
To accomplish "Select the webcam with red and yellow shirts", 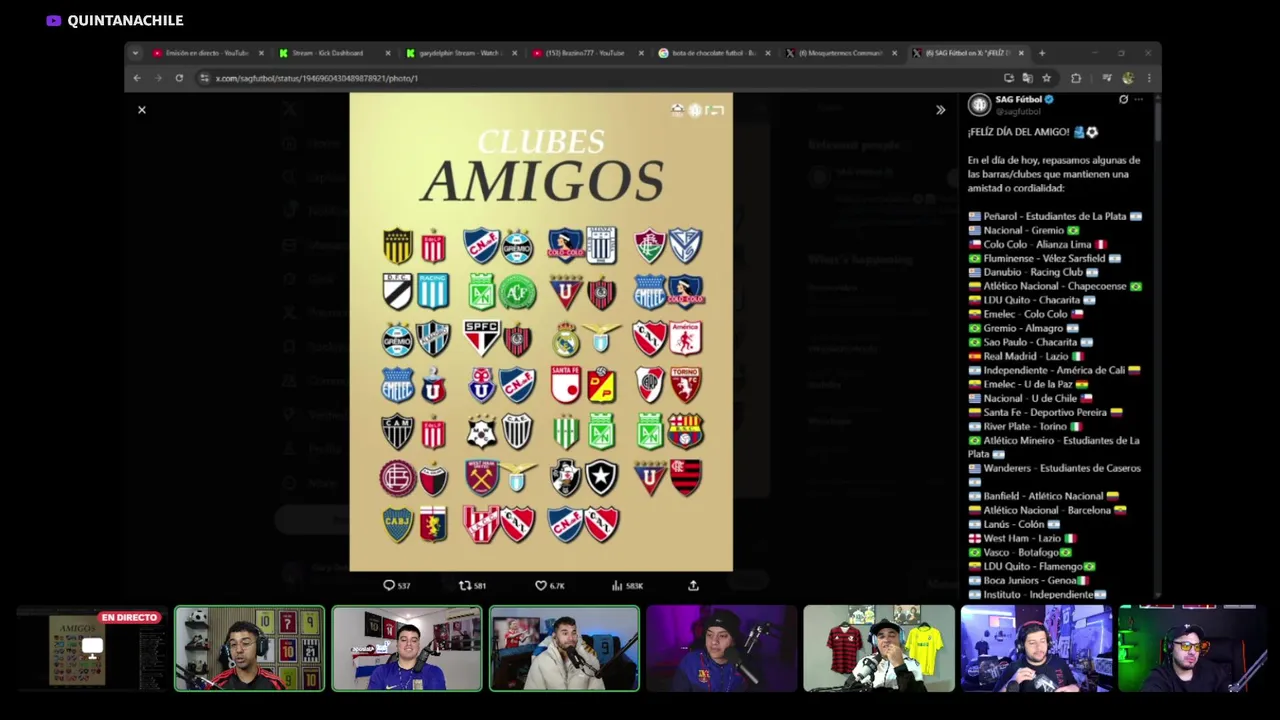I will (879, 648).
